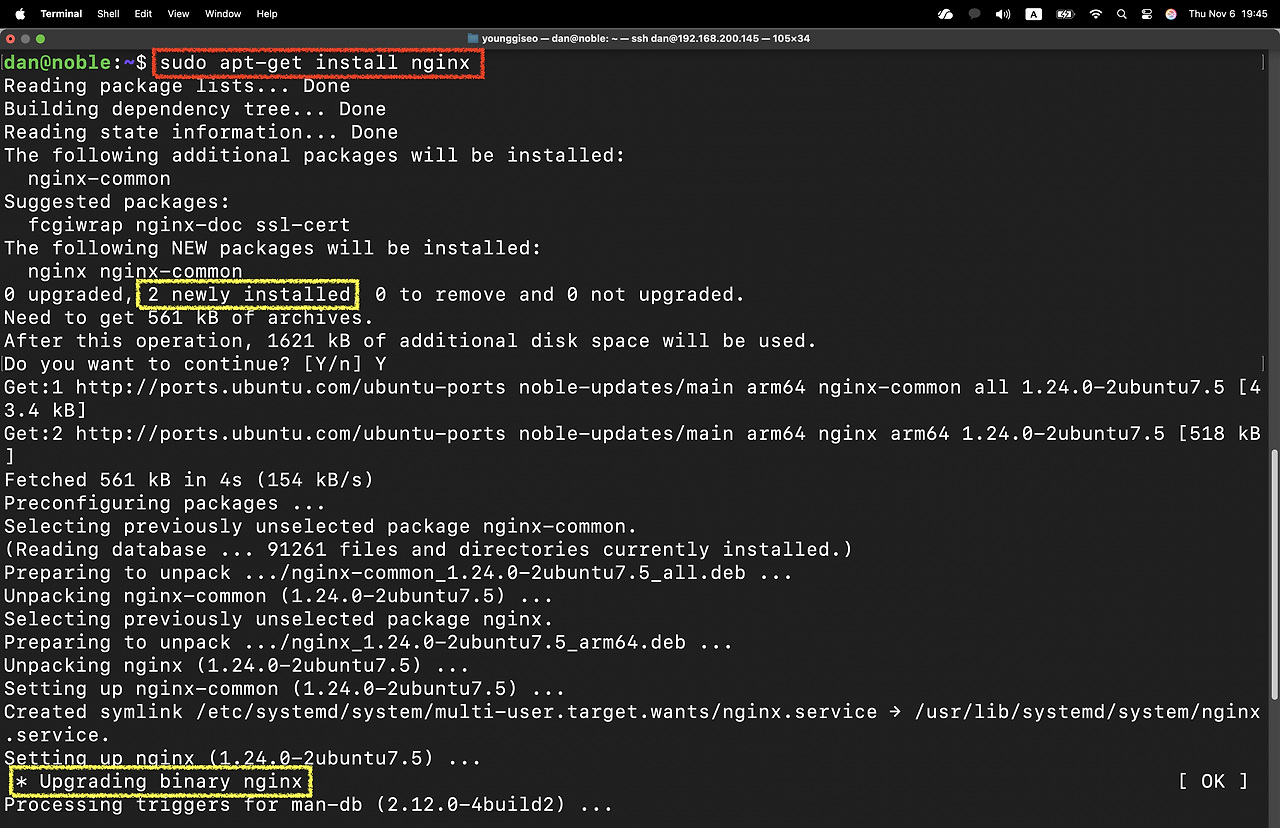Click 'Setting up nginx (1.24.0-2ubuntu7.5)' line
This screenshot has height=828, width=1280.
coord(243,758)
